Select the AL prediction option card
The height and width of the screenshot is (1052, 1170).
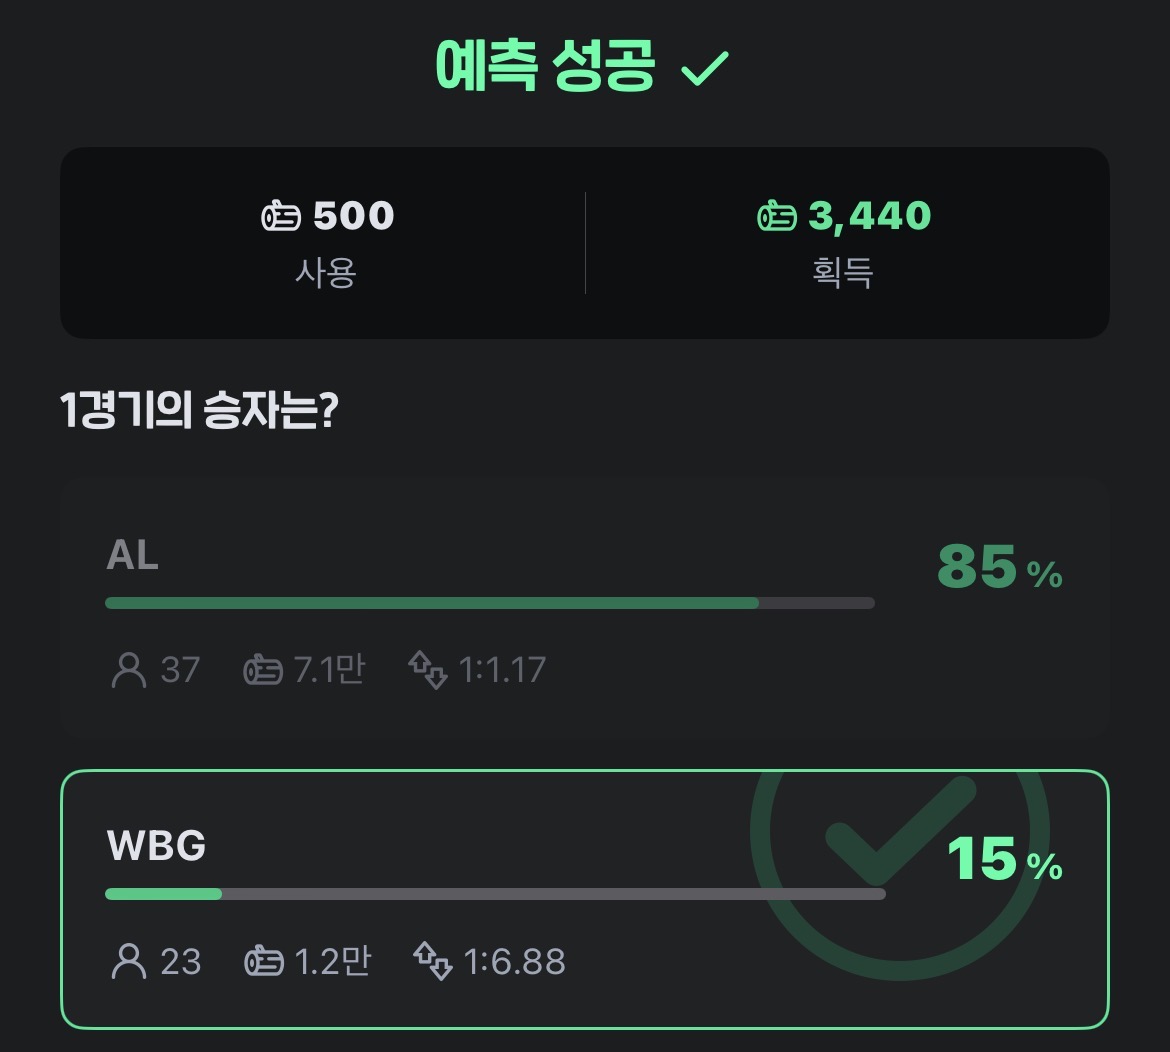(x=584, y=608)
